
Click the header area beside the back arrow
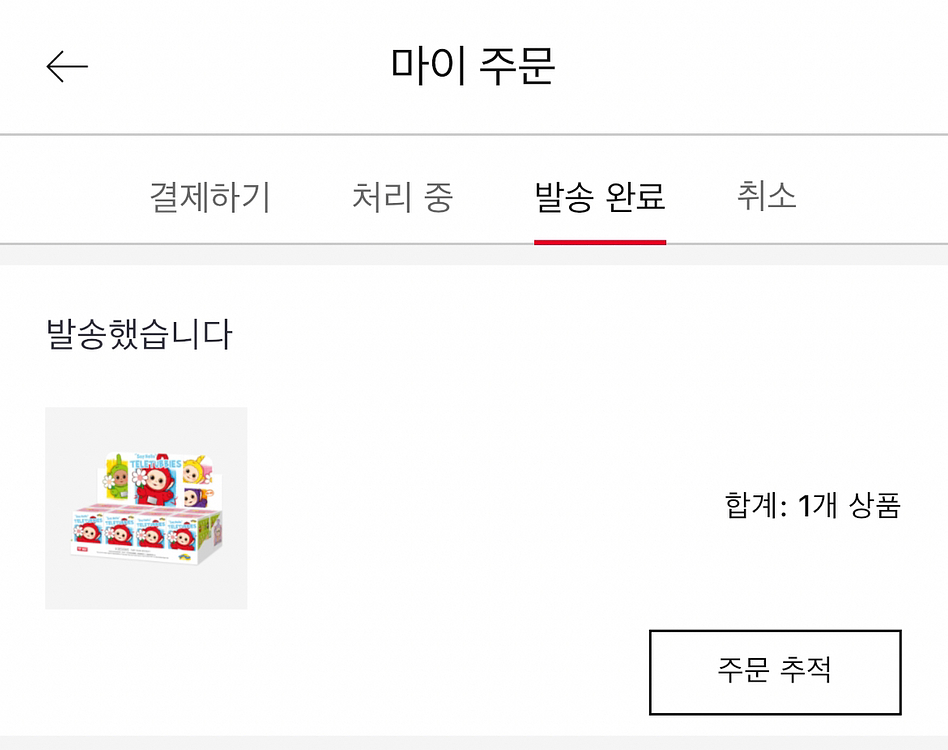(x=236, y=66)
